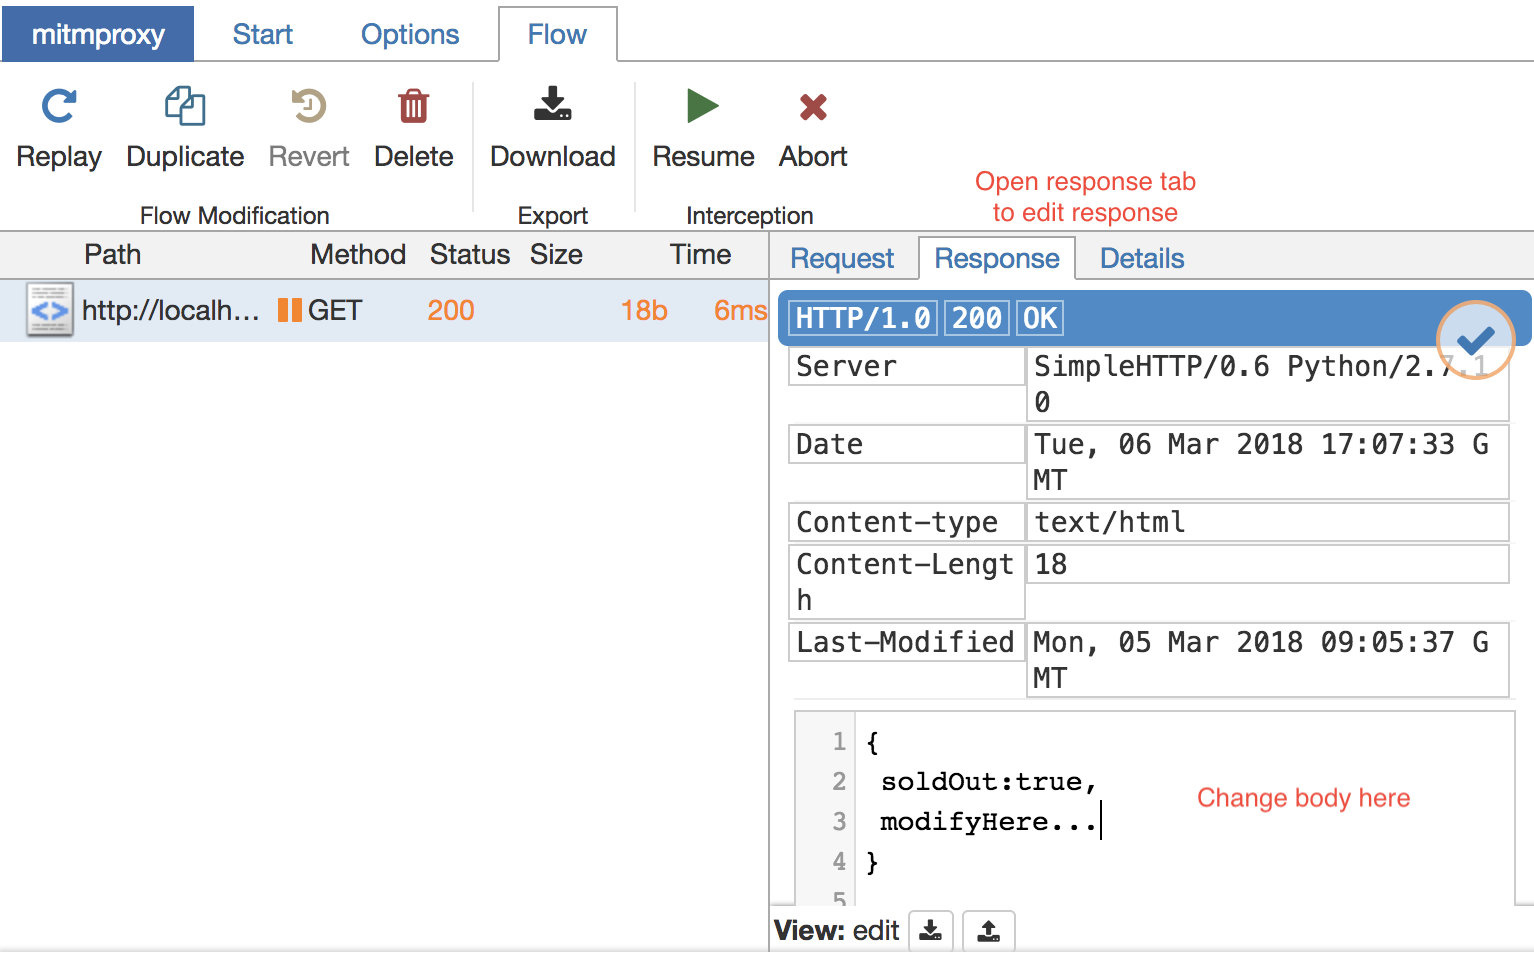This screenshot has width=1534, height=954.
Task: Click the upload body icon near View
Action: click(x=988, y=931)
